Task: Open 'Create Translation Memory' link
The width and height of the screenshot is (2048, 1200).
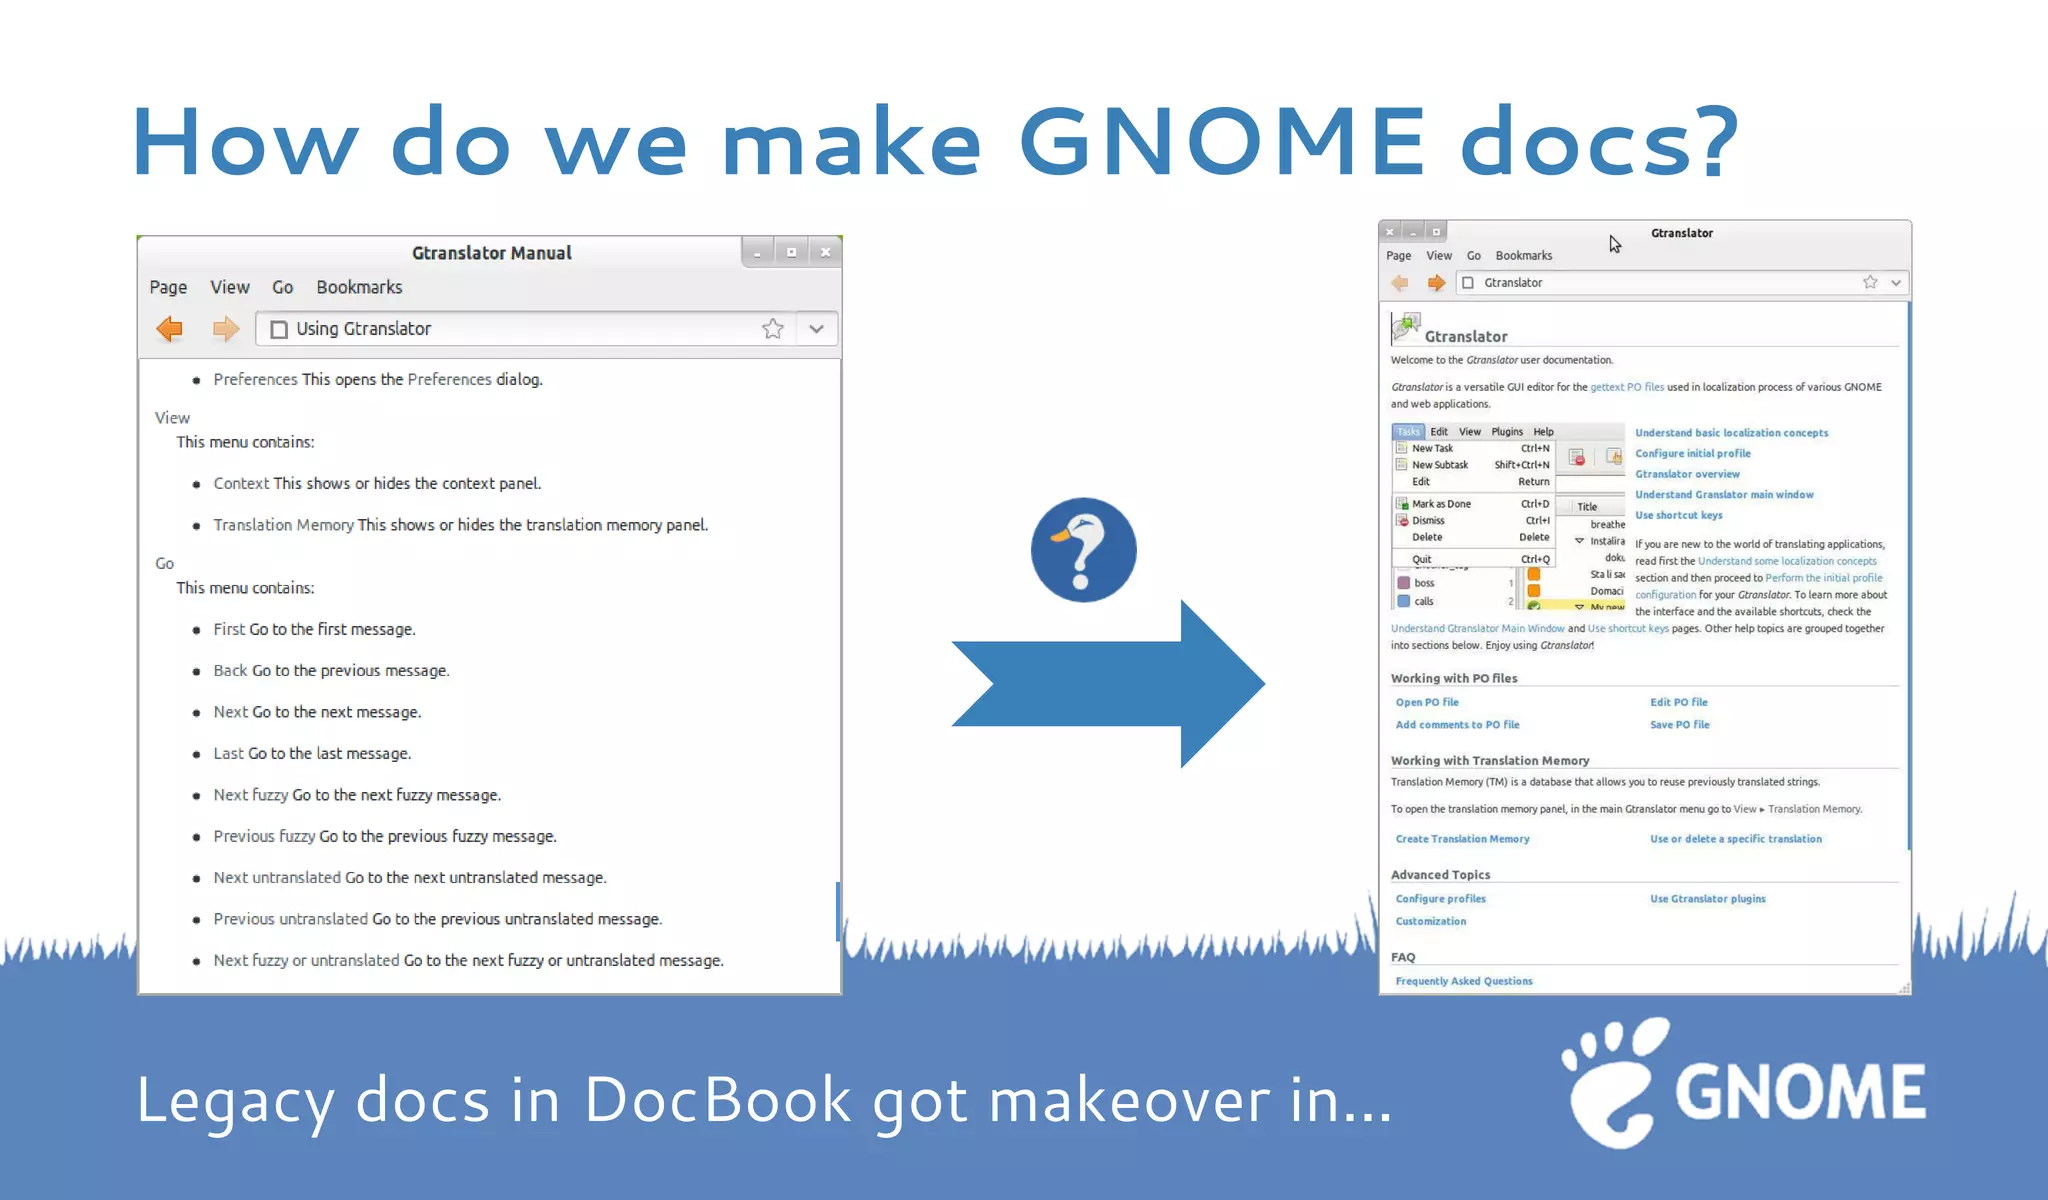Action: point(1462,839)
